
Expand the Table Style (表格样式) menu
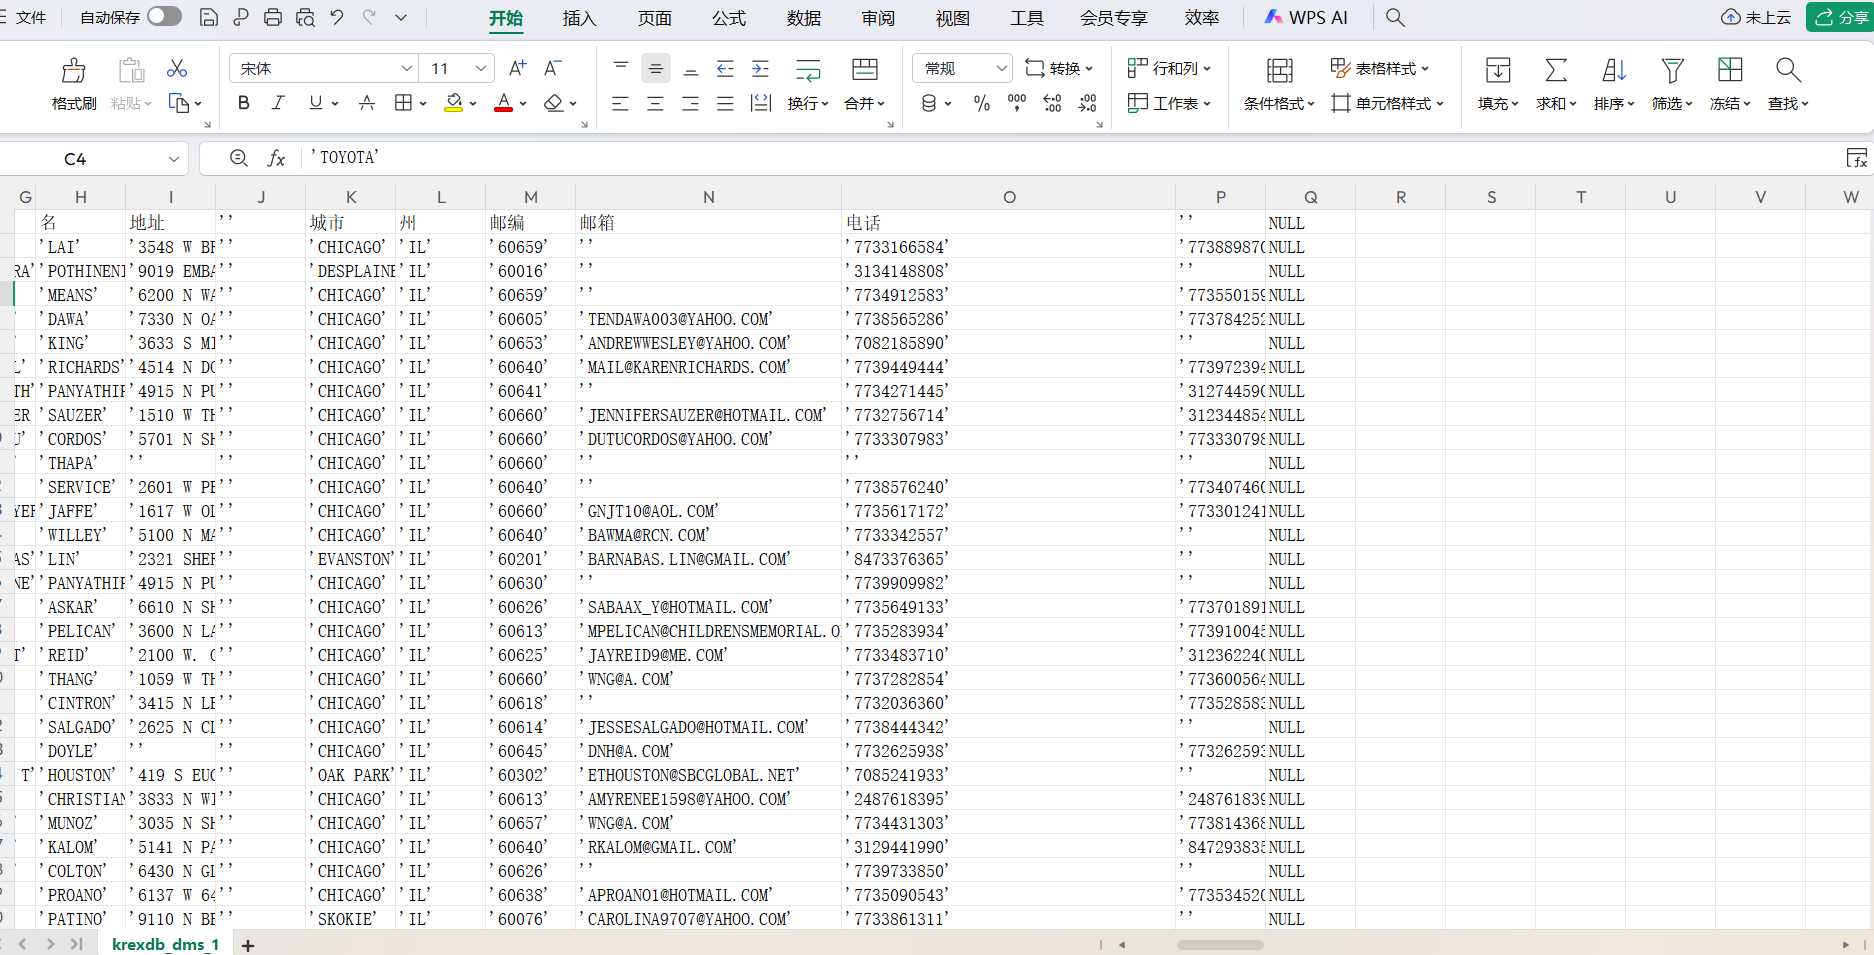(1379, 68)
